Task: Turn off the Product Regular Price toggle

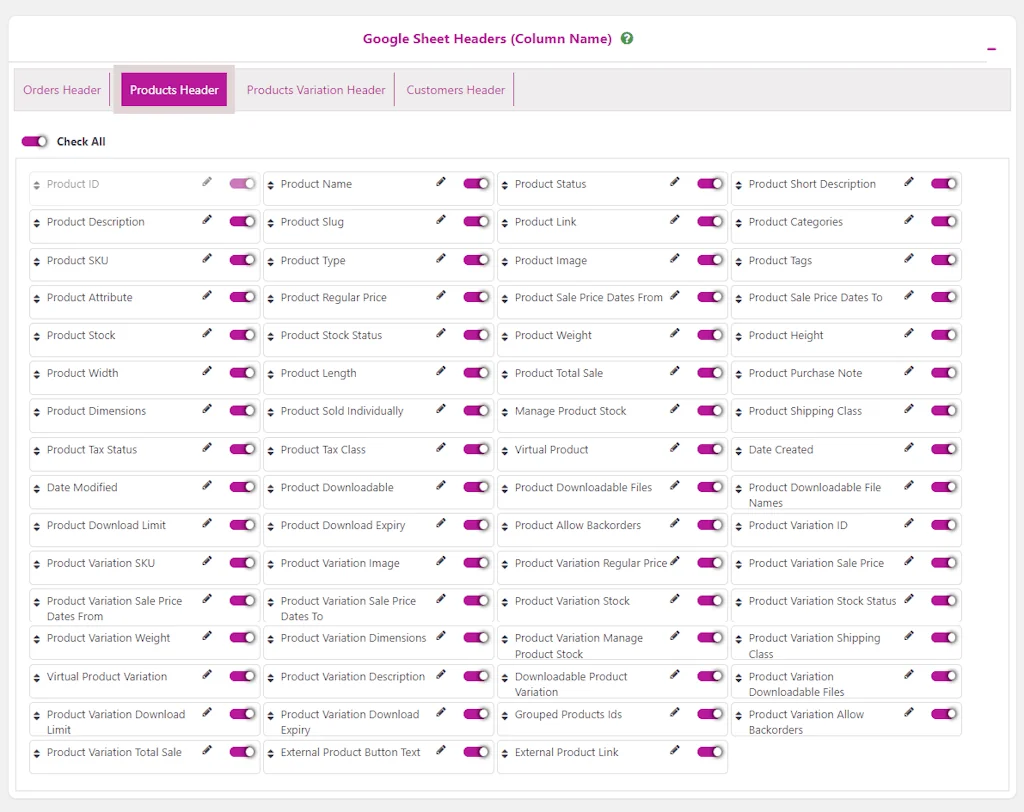Action: (x=476, y=297)
